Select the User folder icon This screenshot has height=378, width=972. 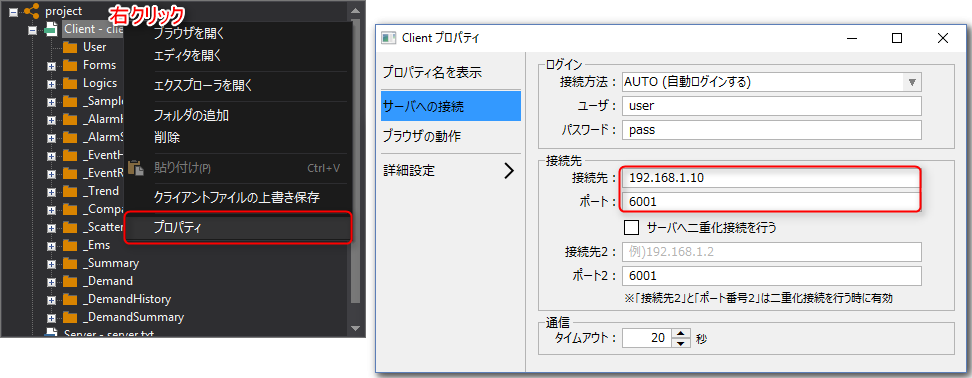(70, 47)
